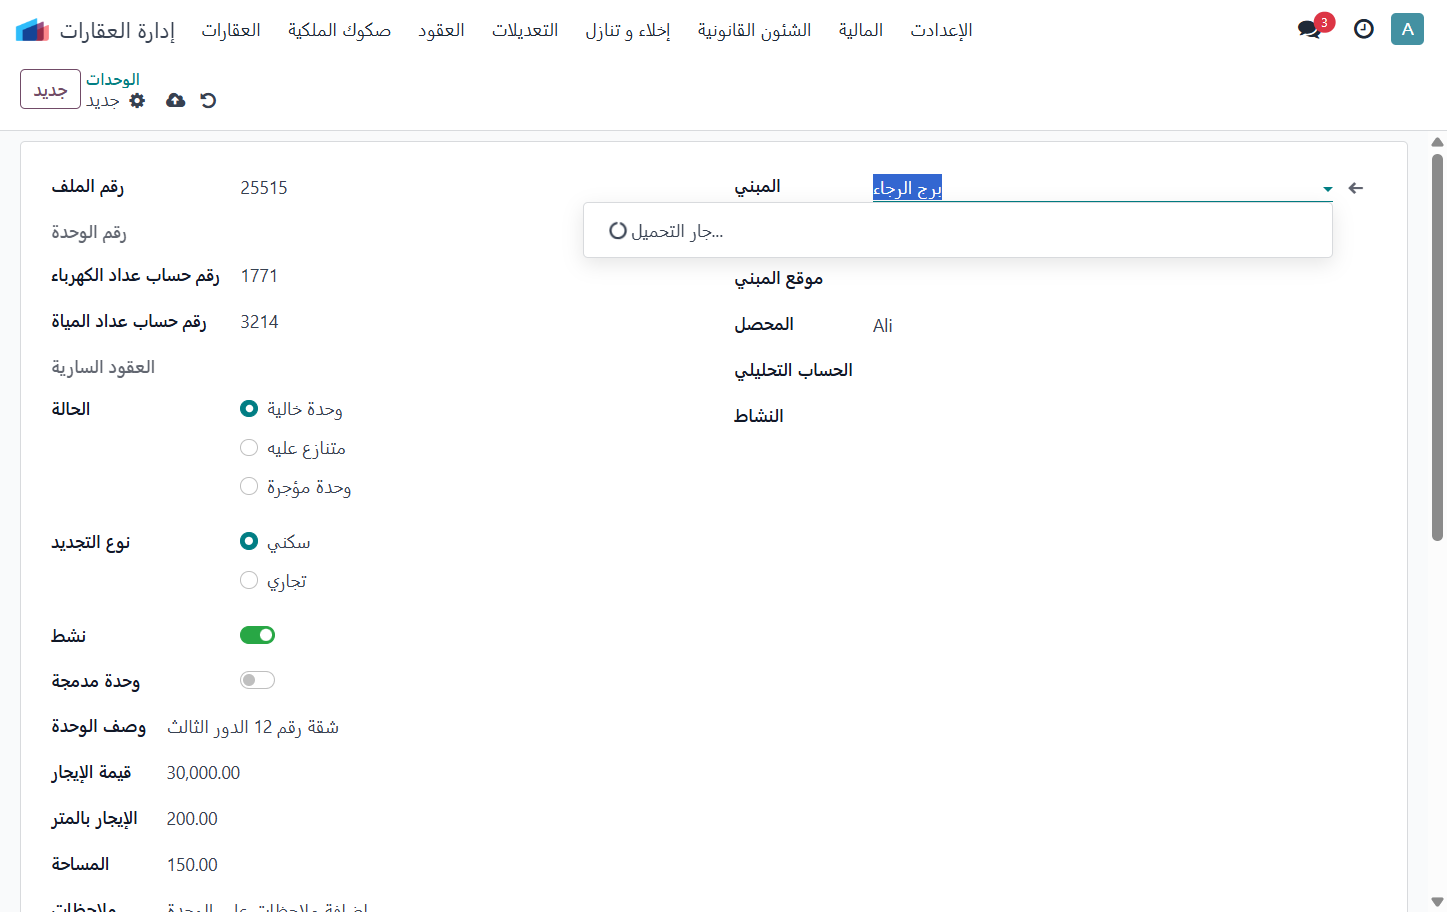
Task: Click the gear actions icon beside جديد
Action: (138, 100)
